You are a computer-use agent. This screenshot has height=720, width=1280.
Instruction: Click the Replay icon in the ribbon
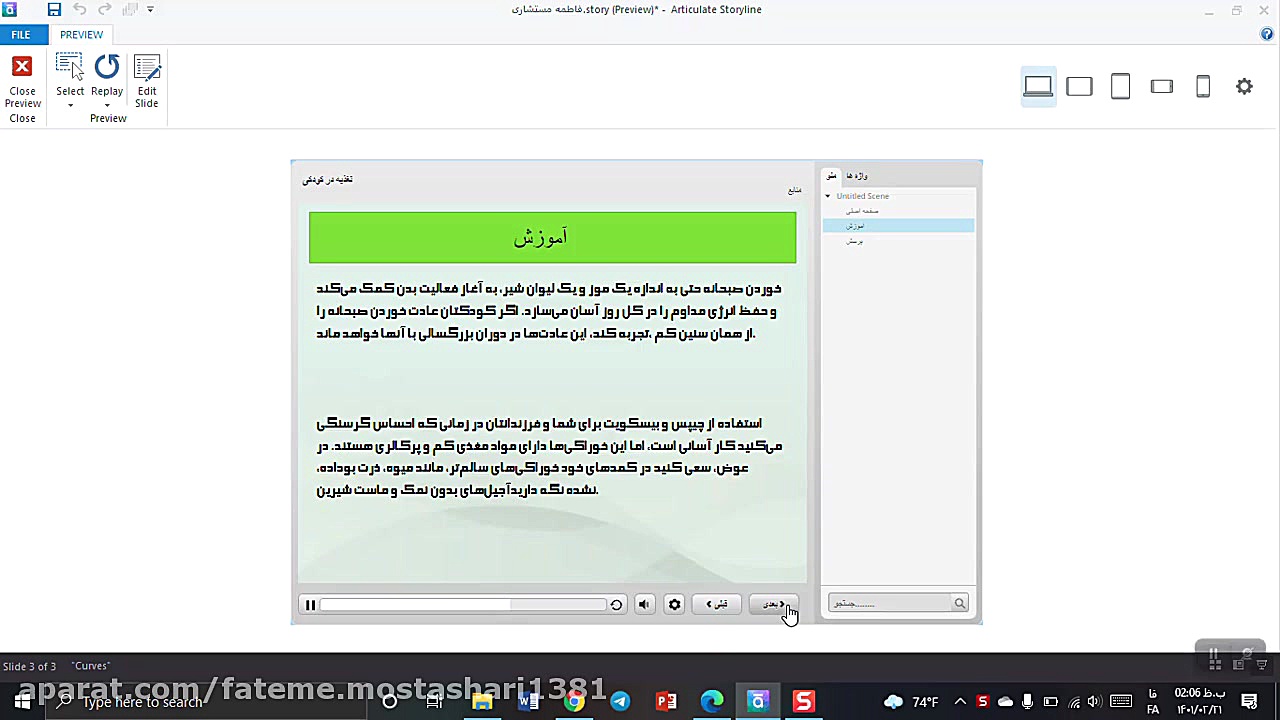[x=107, y=66]
